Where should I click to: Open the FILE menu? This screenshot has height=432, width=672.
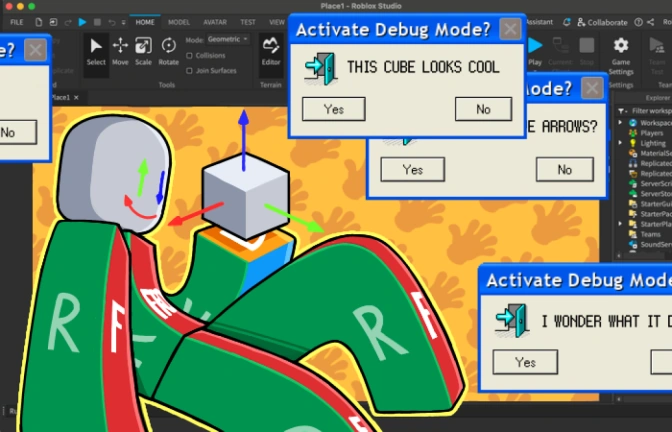(17, 22)
